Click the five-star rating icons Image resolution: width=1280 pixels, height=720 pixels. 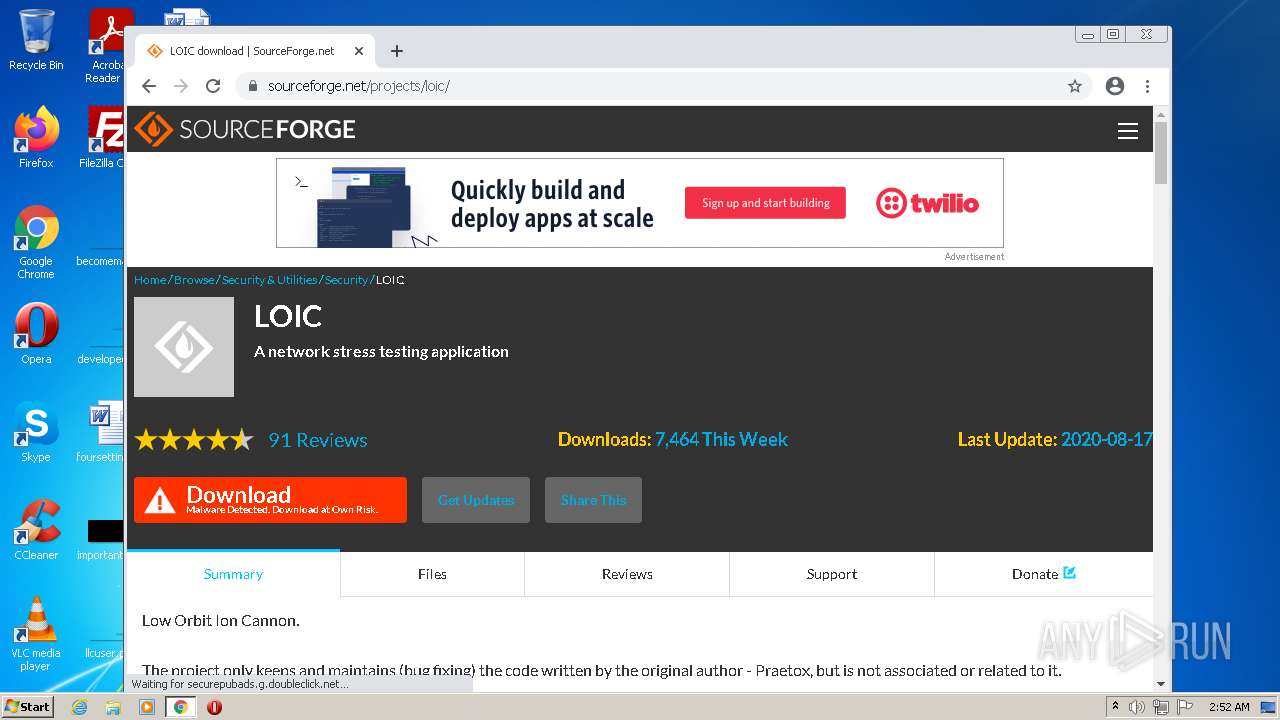coord(194,440)
